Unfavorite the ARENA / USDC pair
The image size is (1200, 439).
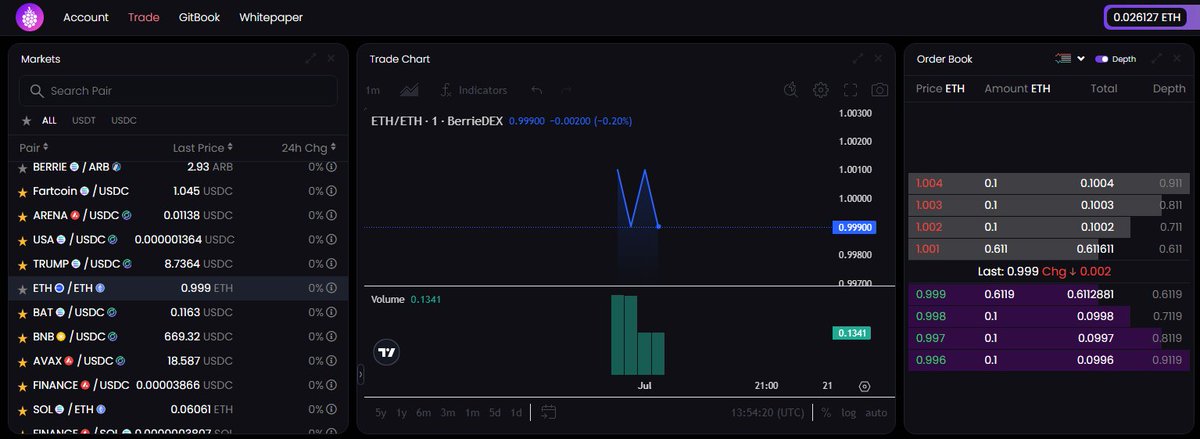coord(25,215)
